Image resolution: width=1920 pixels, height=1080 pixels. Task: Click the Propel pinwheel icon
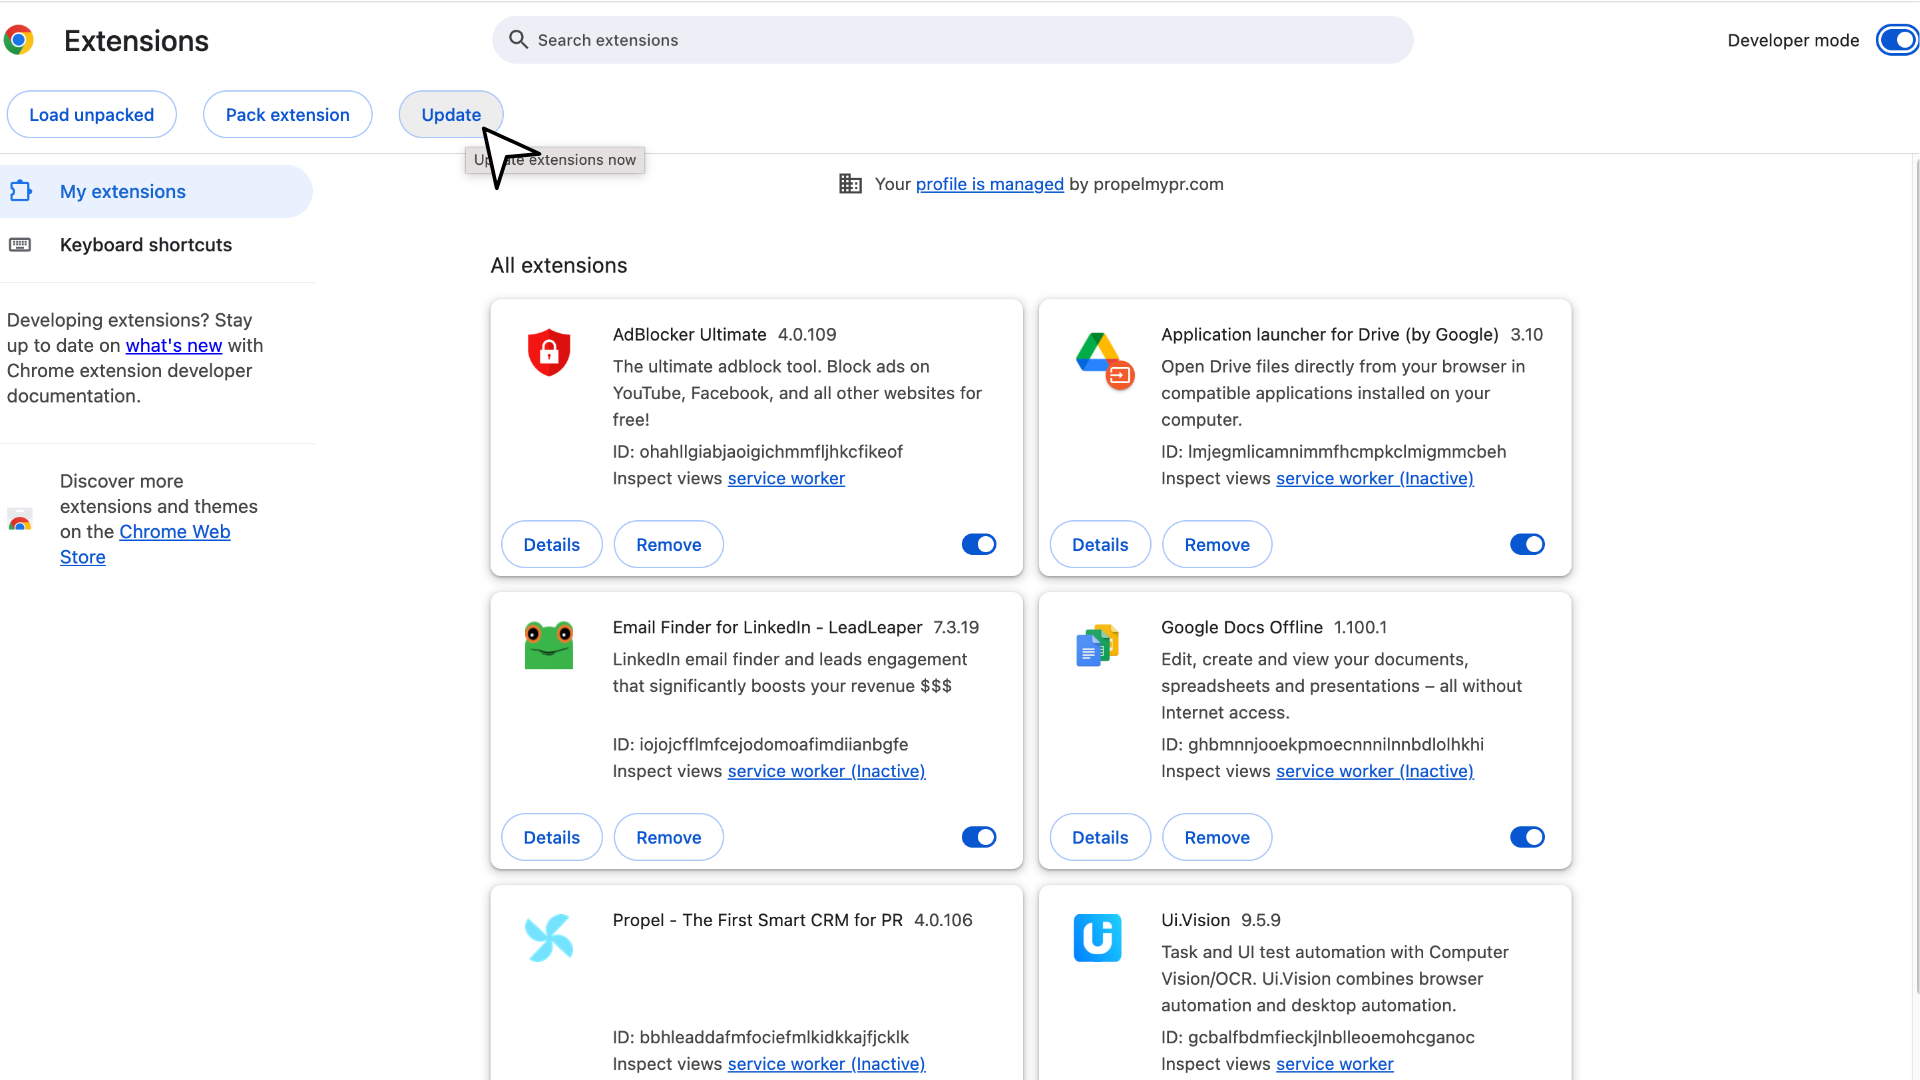point(548,938)
